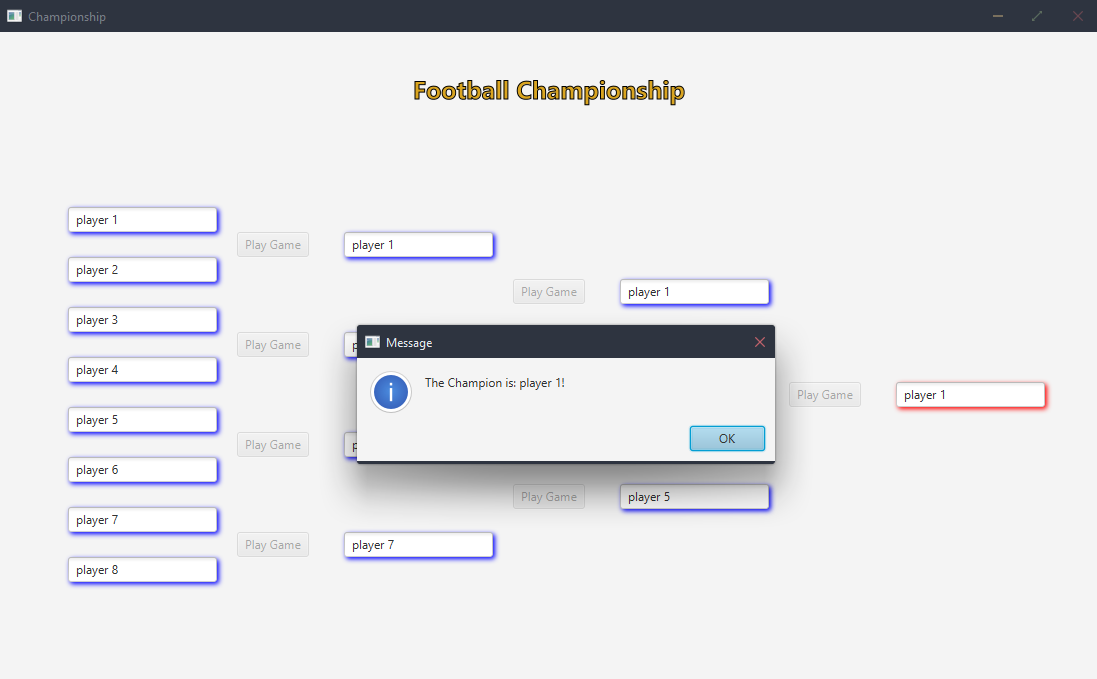This screenshot has width=1097, height=679.
Task: Select the player 2 input field
Action: pos(143,270)
